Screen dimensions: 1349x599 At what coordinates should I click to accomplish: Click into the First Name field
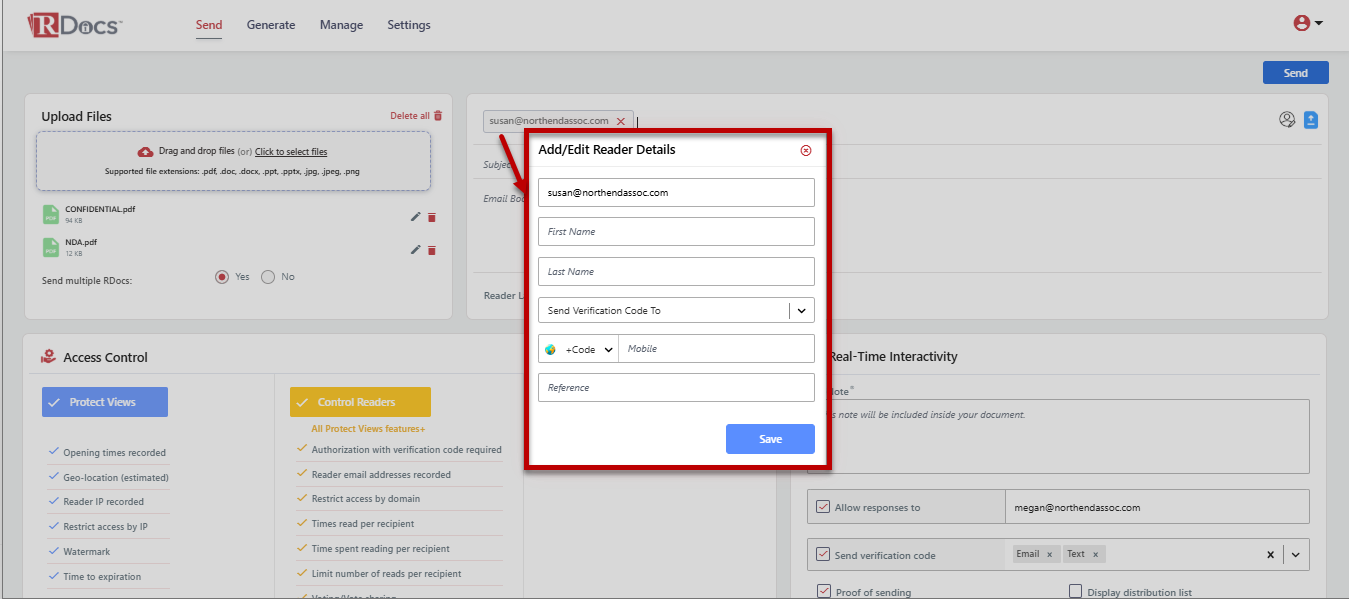click(x=676, y=232)
